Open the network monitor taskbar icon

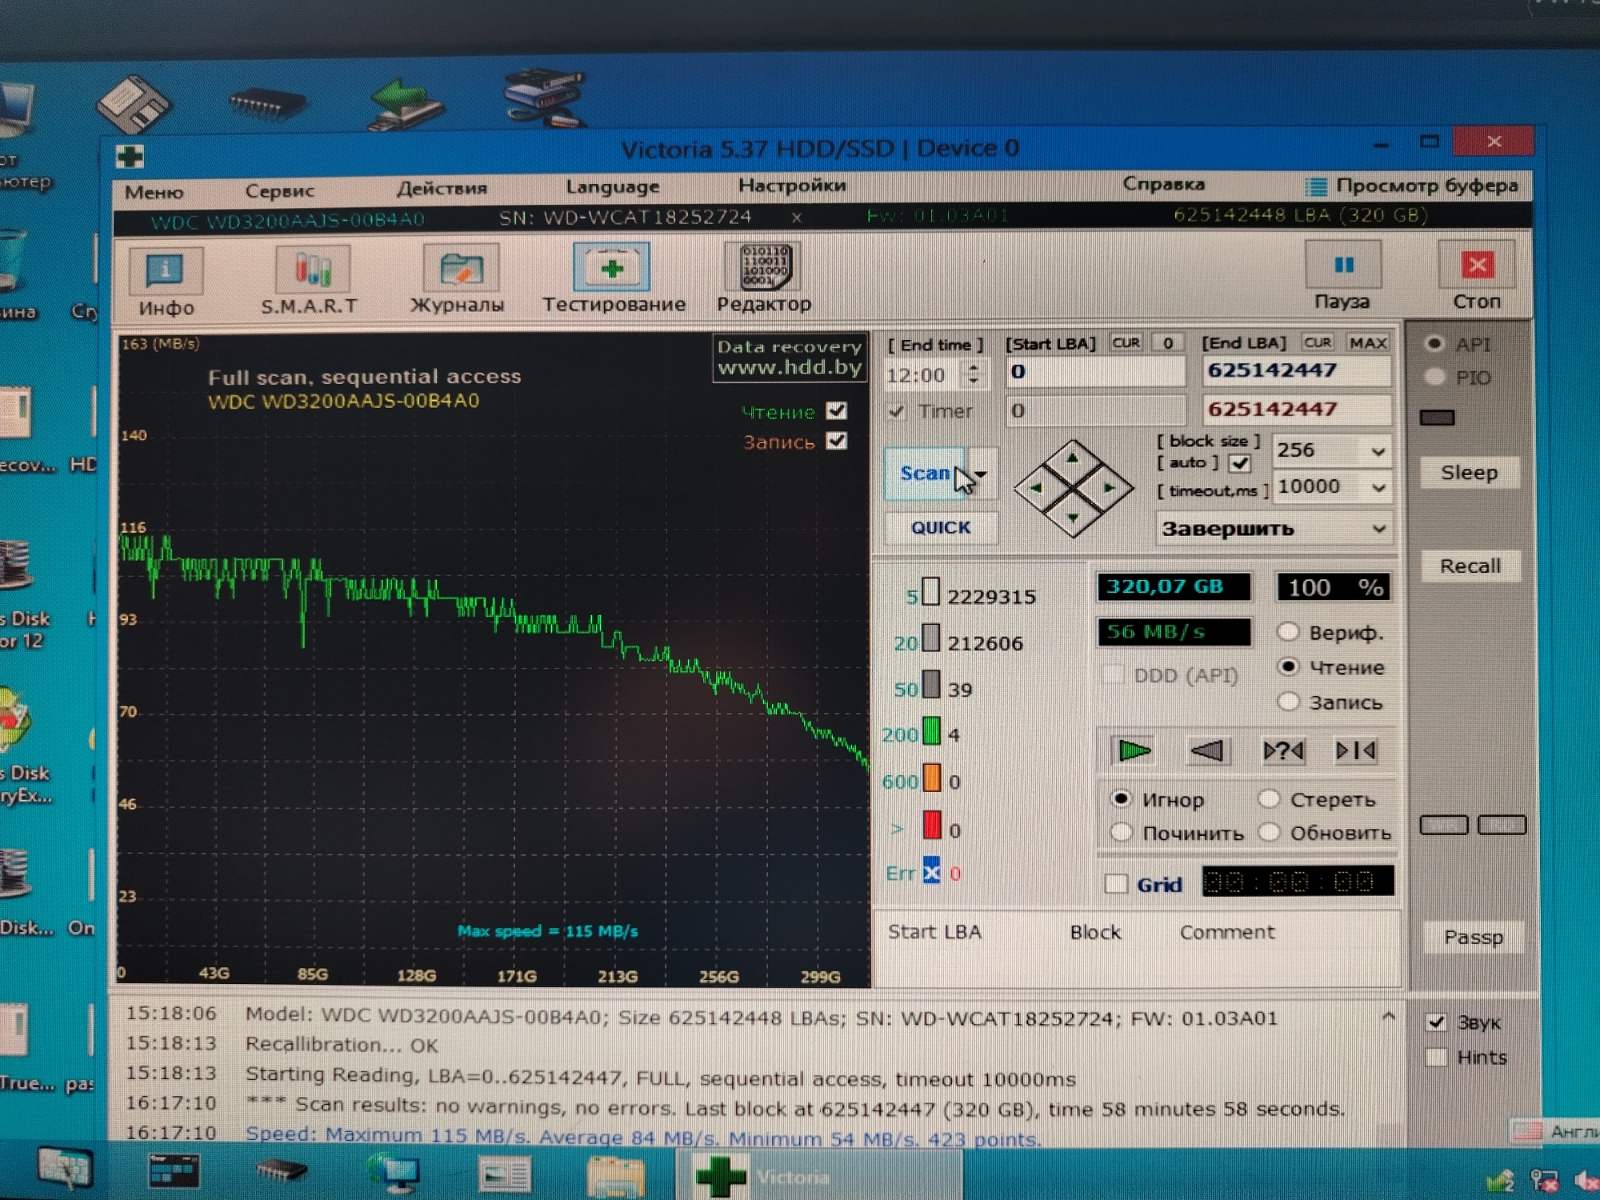click(x=394, y=1174)
